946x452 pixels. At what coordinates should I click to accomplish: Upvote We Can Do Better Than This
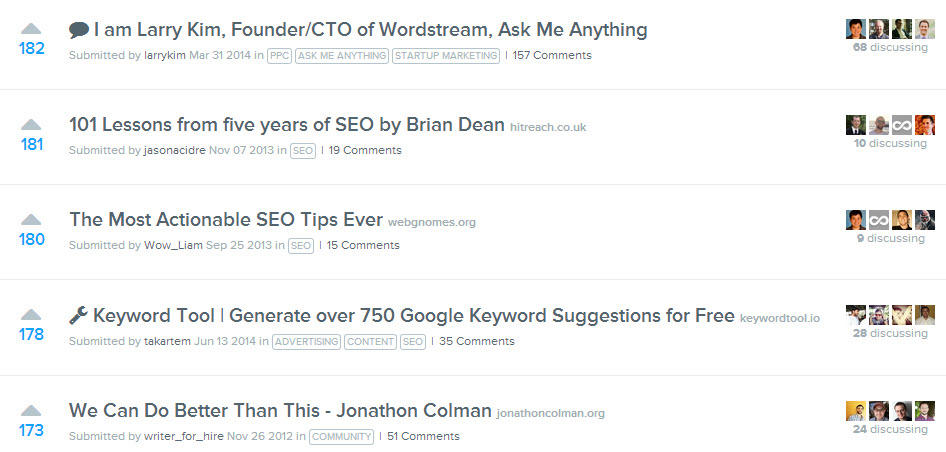[x=32, y=410]
